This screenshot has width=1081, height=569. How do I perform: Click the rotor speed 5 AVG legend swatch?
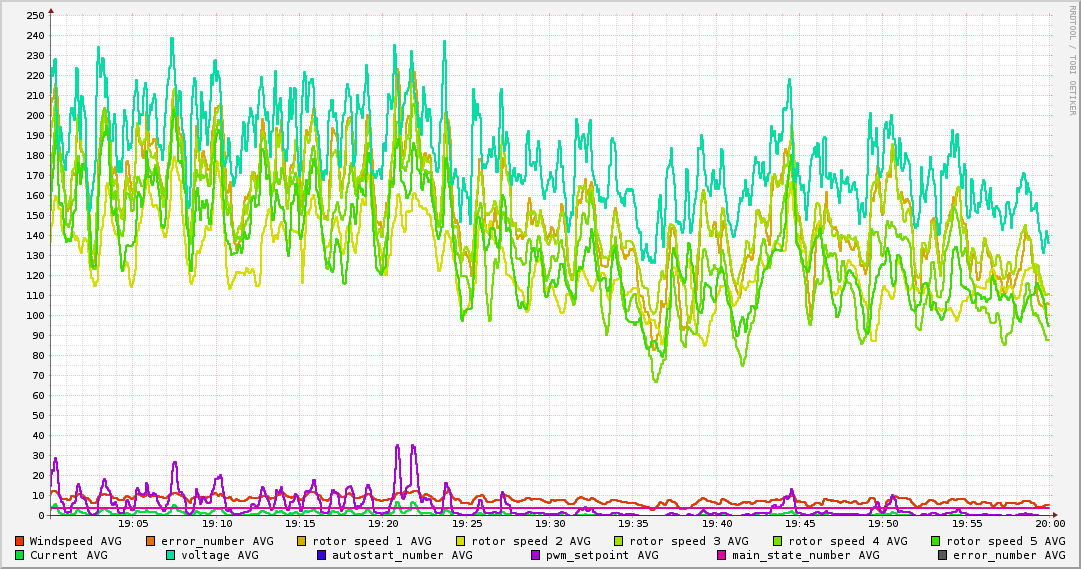coord(936,541)
